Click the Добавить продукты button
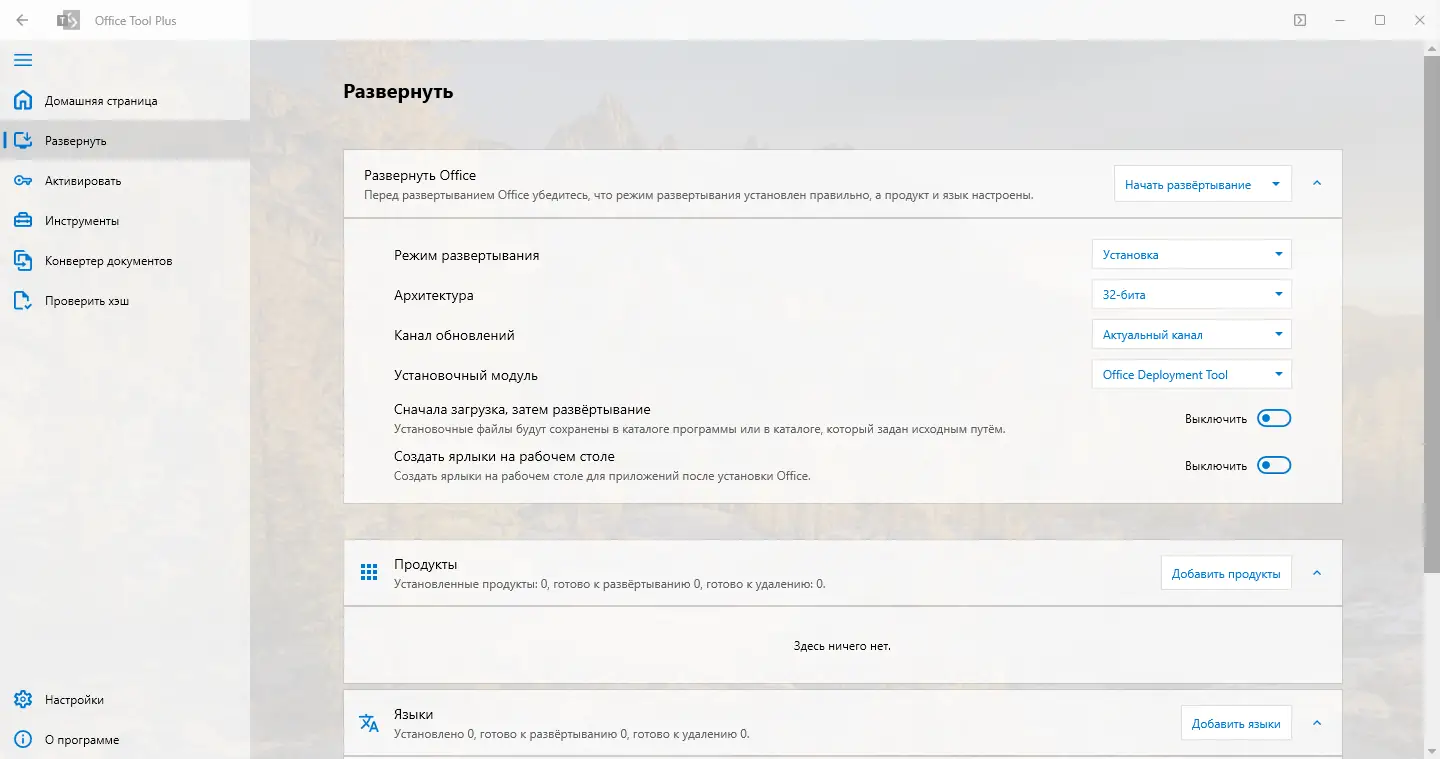Viewport: 1440px width, 759px height. [1226, 574]
